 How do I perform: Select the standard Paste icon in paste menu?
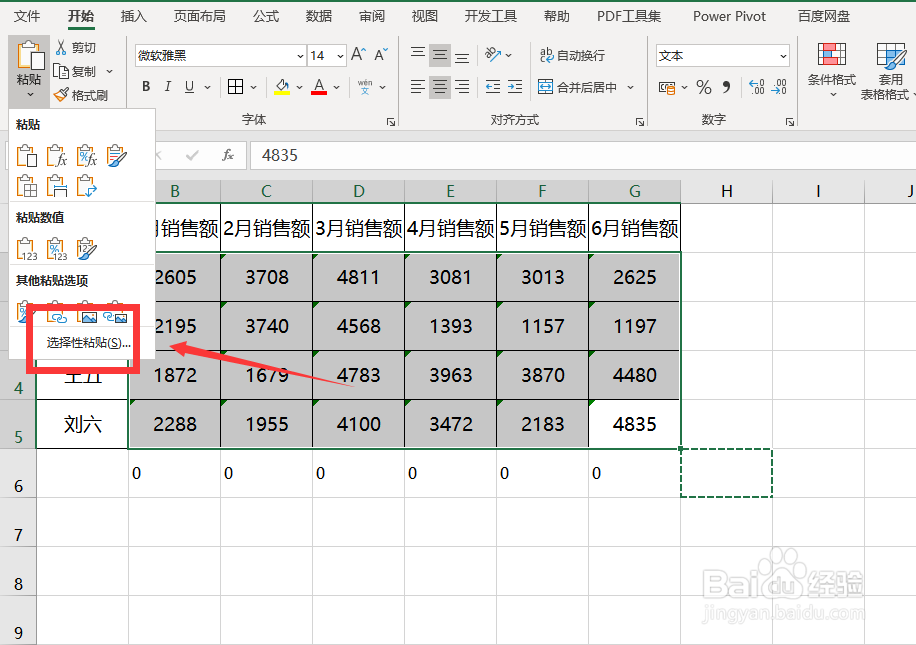click(27, 156)
